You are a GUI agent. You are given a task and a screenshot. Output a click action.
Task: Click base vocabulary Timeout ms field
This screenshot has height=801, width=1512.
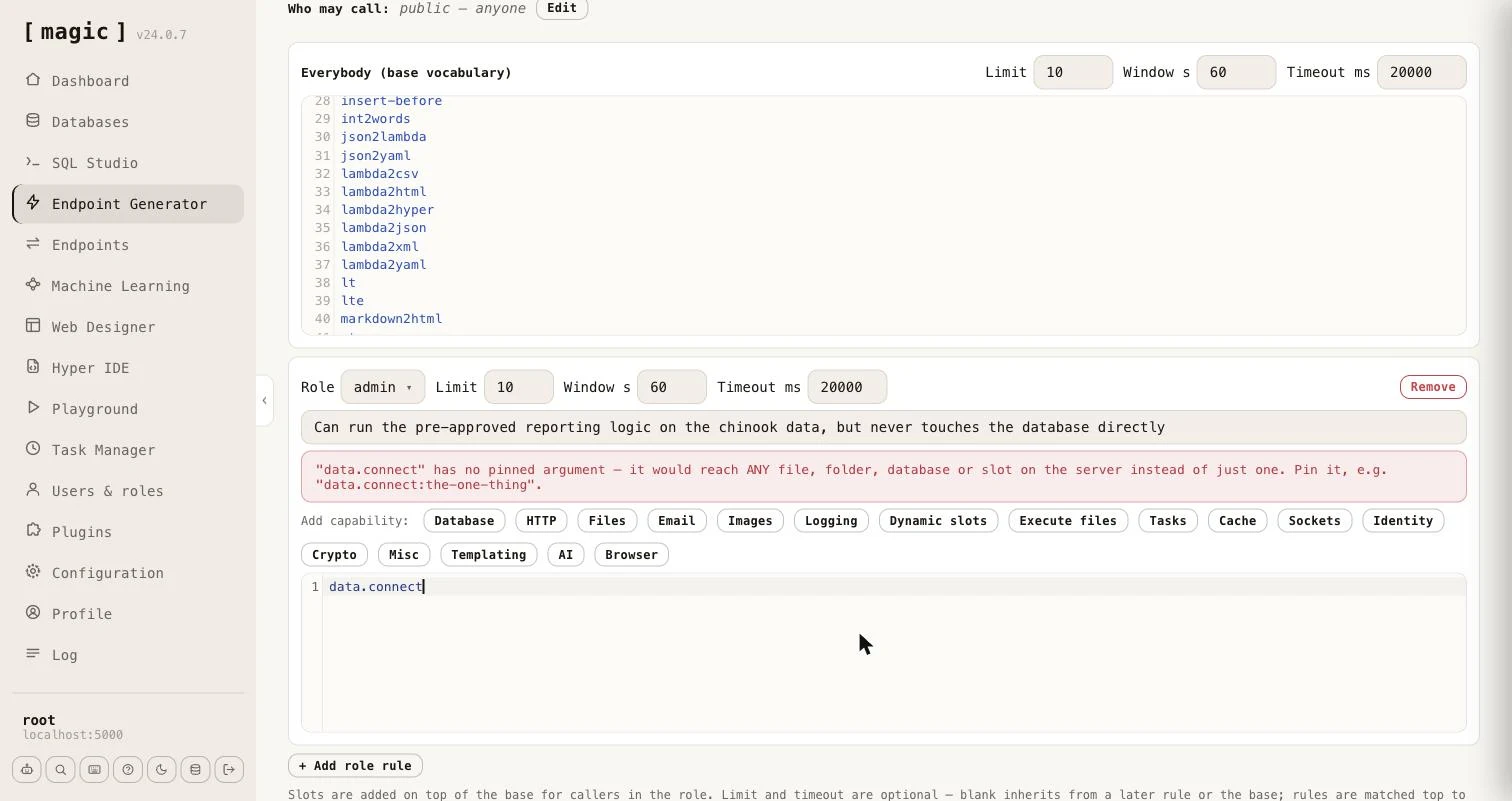tap(1421, 72)
